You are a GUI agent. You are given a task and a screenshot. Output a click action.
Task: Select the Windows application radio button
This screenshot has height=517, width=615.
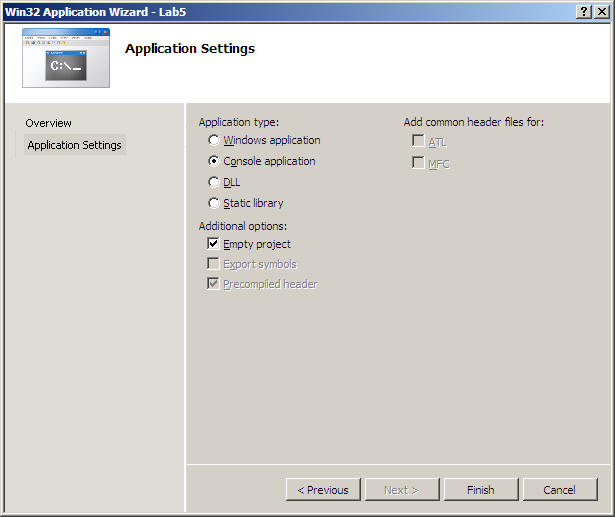(x=214, y=140)
